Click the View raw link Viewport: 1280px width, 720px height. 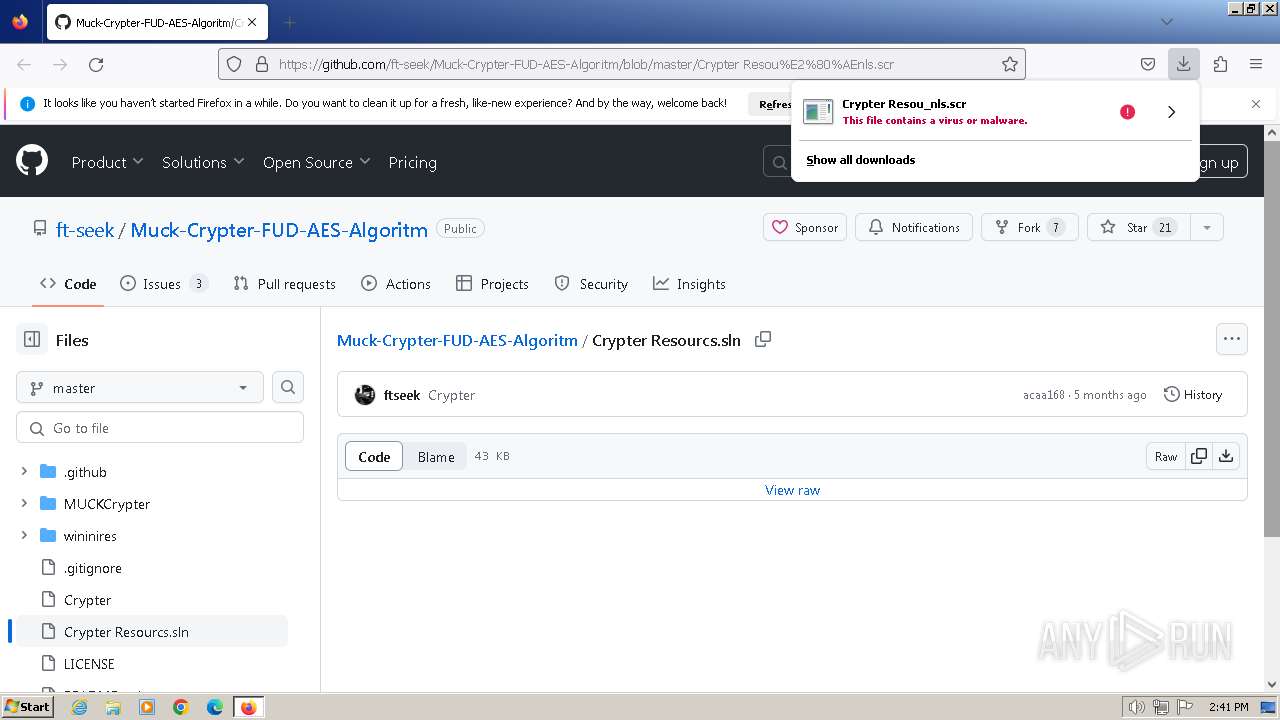click(x=792, y=490)
